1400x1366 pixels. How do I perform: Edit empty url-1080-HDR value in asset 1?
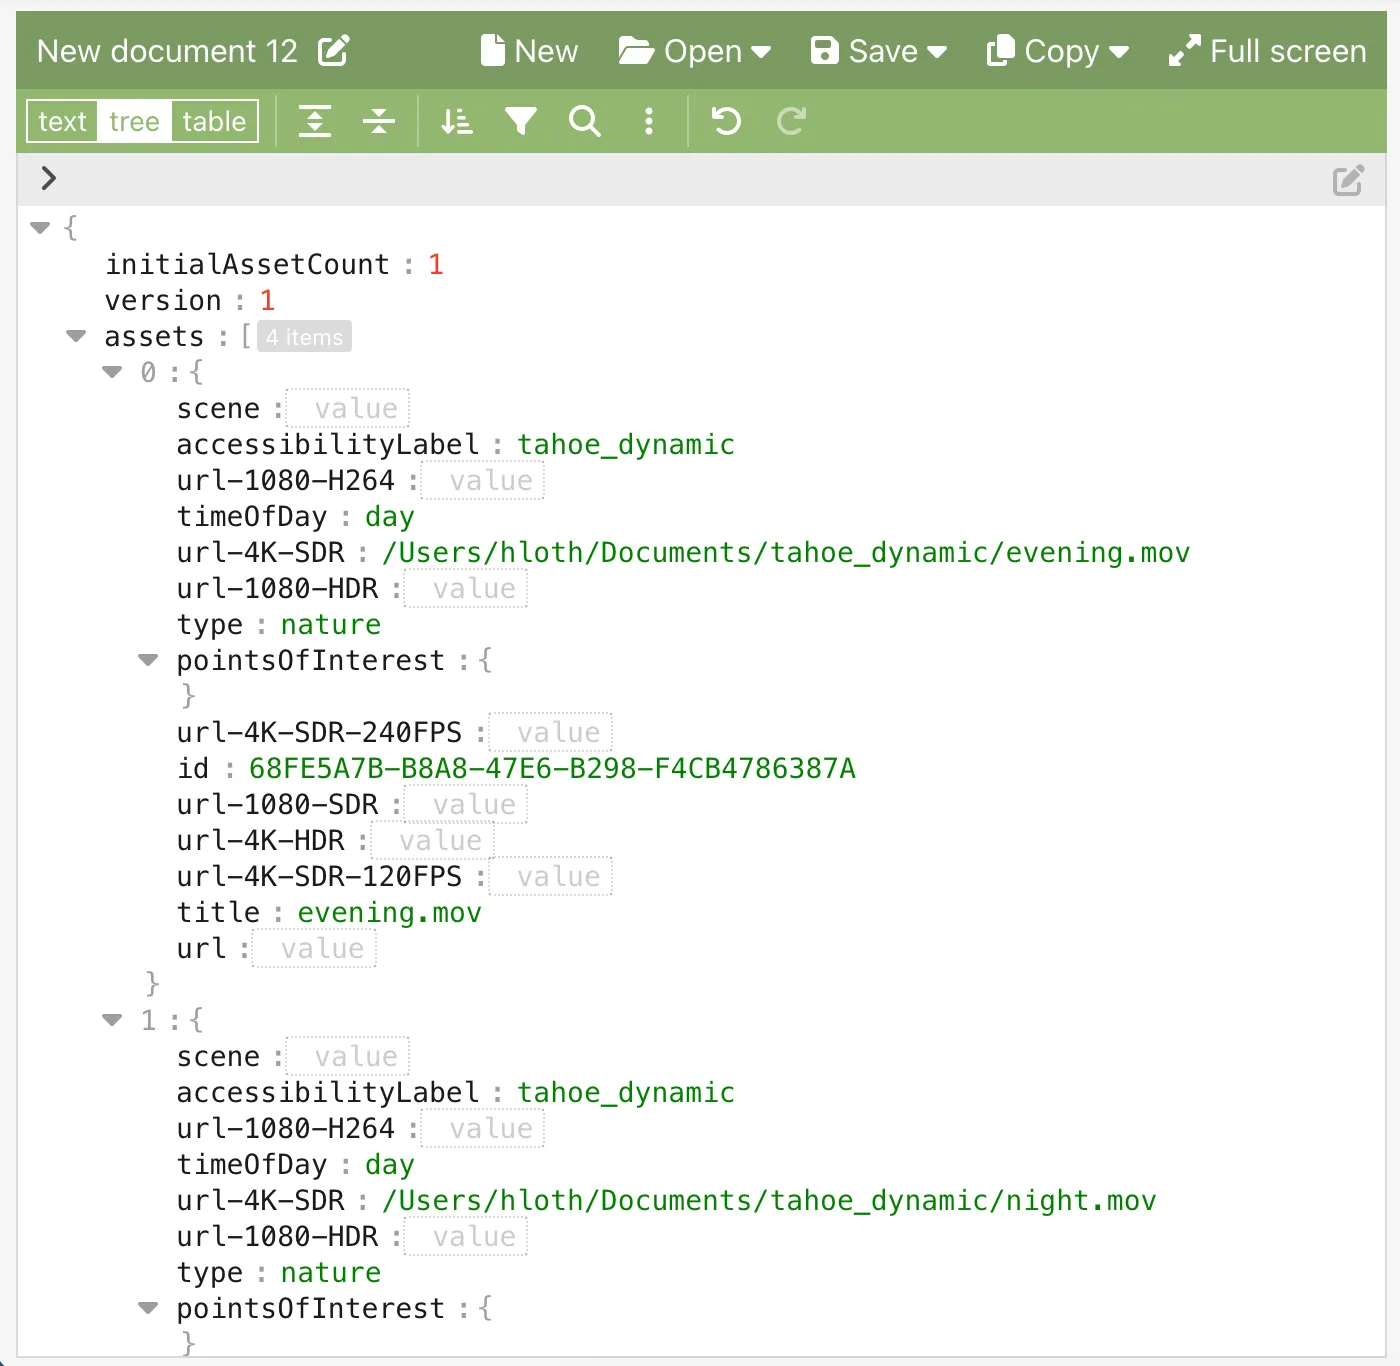coord(466,1236)
